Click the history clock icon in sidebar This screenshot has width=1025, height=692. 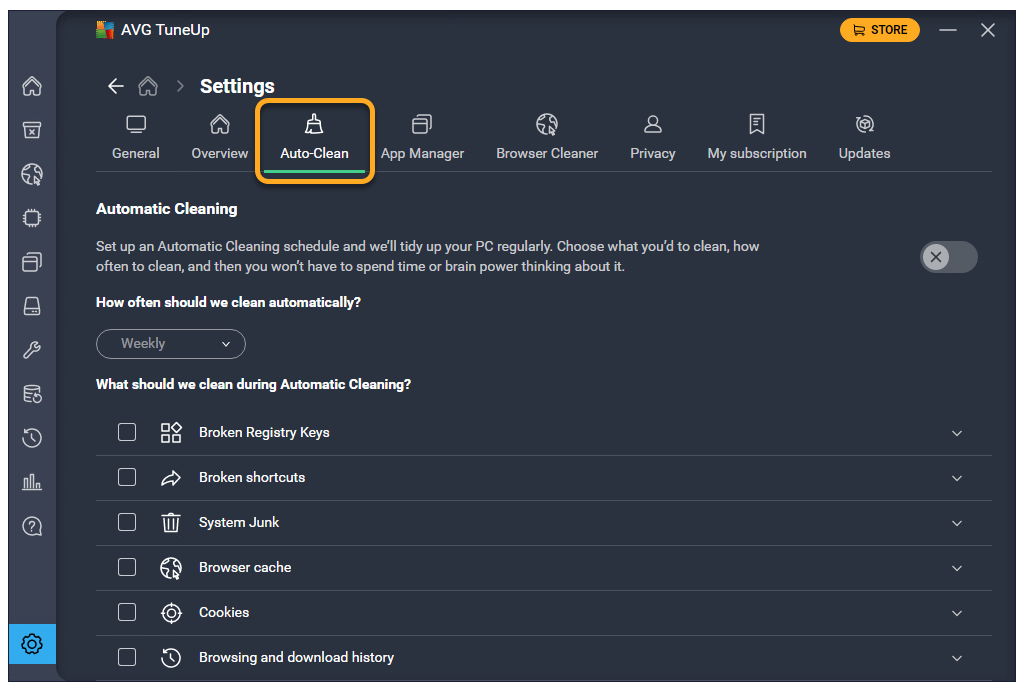[x=32, y=438]
